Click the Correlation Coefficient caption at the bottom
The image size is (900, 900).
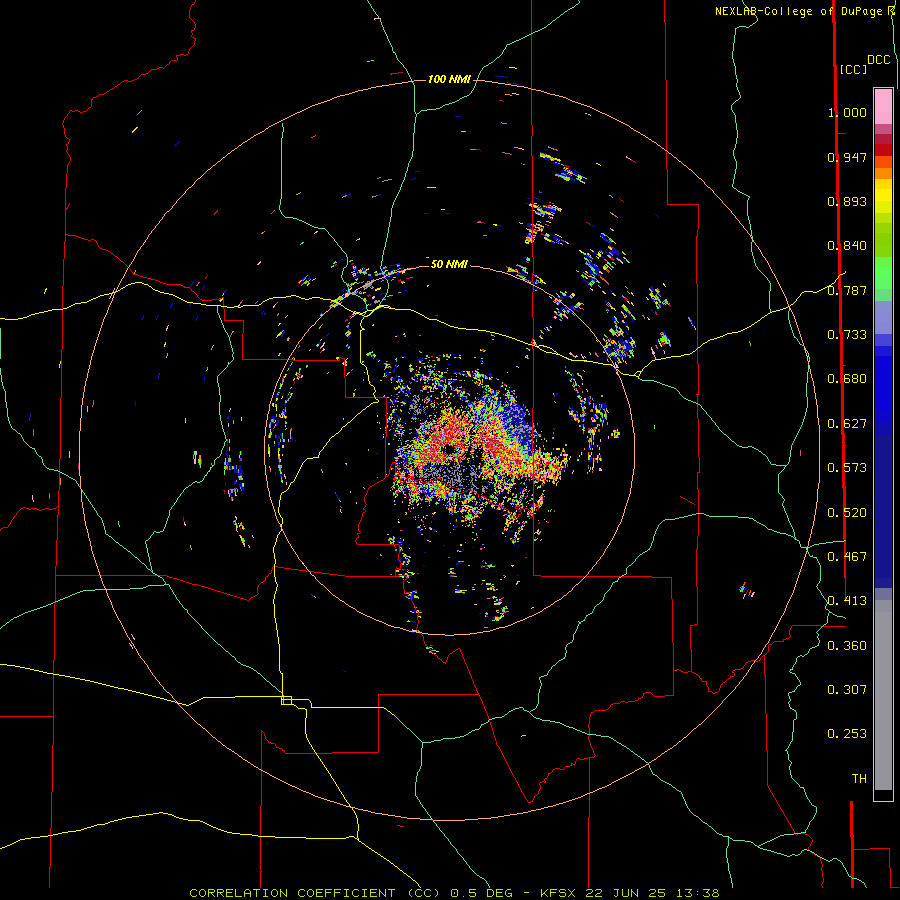(454, 893)
